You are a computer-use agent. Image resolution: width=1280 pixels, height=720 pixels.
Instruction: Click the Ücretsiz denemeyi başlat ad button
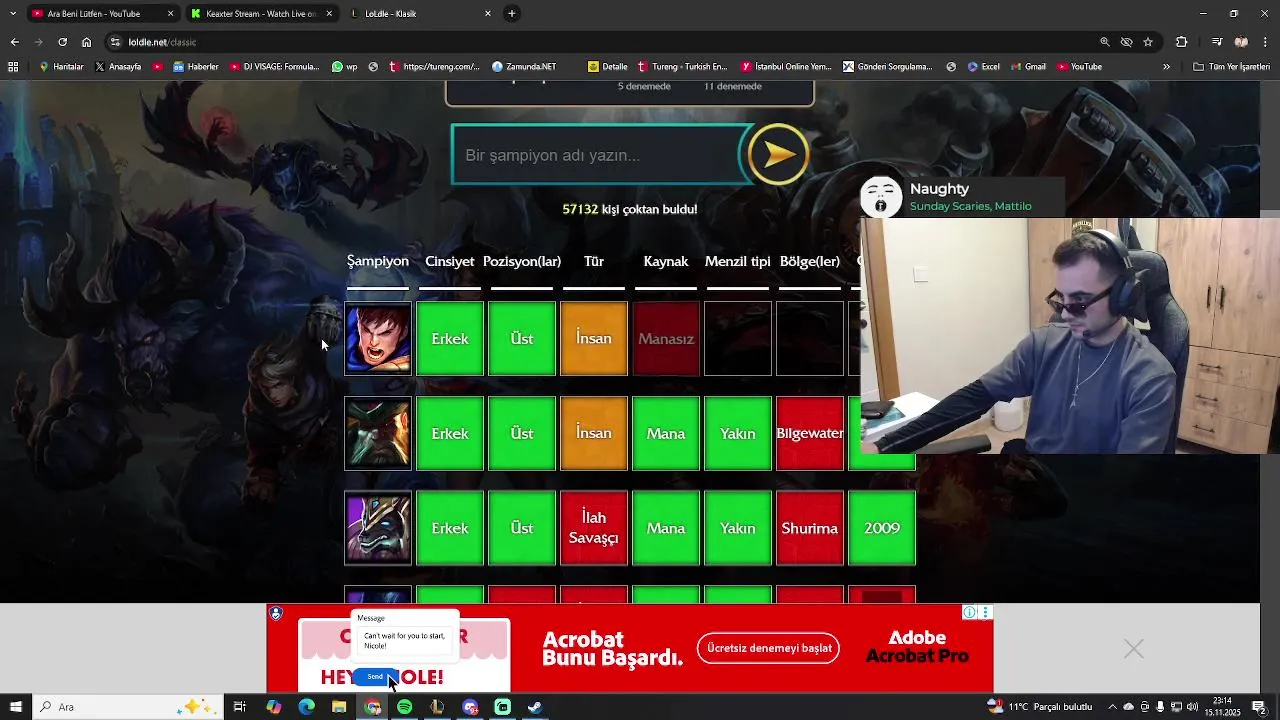769,648
